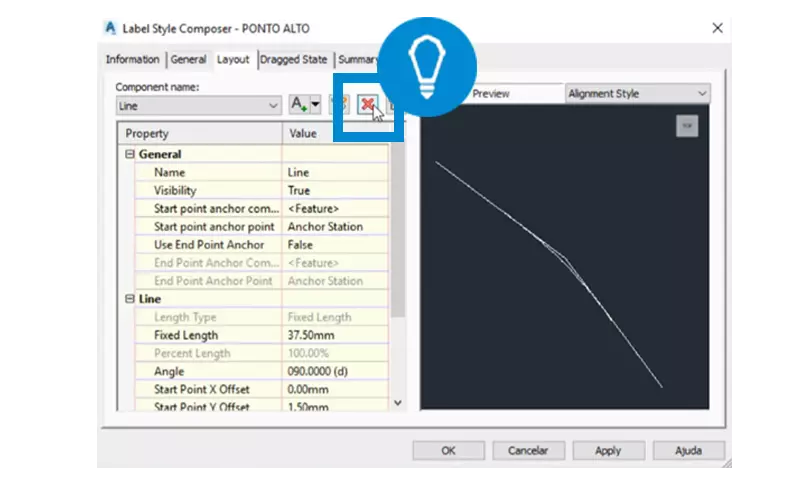The image size is (795, 485).
Task: Collapse the General property group
Action: click(x=130, y=154)
